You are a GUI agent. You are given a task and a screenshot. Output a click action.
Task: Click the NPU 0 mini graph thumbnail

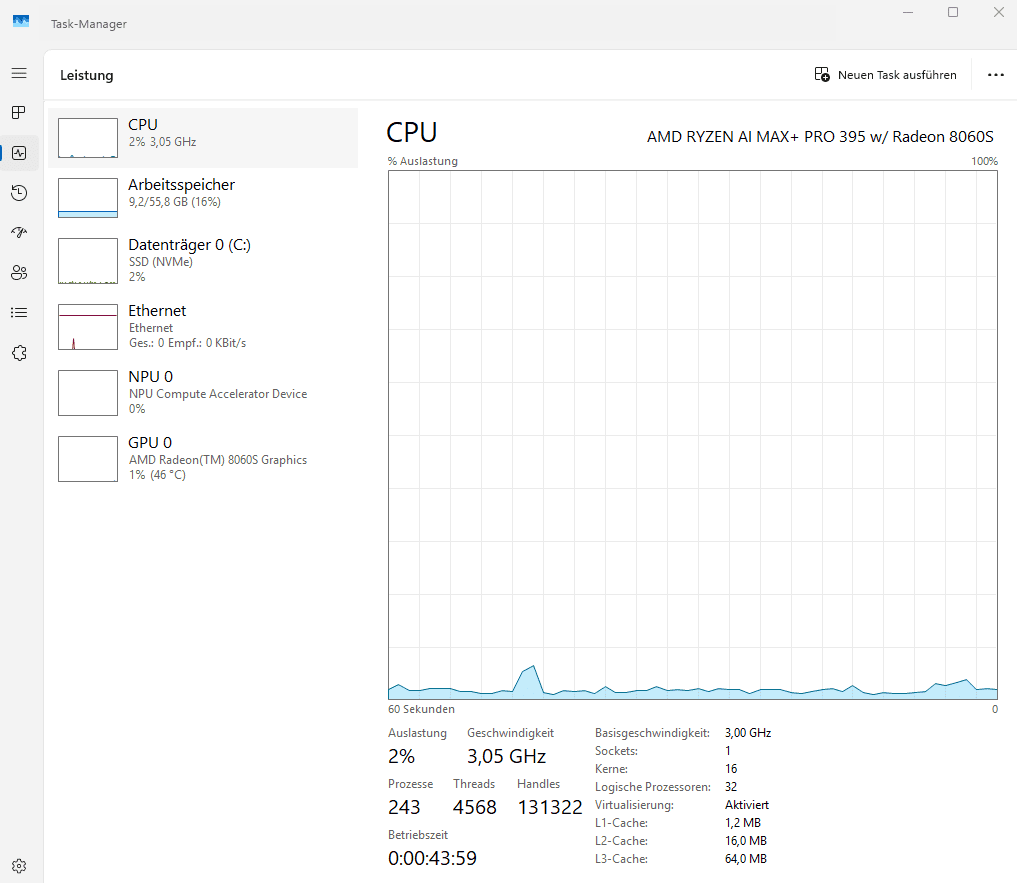(88, 393)
